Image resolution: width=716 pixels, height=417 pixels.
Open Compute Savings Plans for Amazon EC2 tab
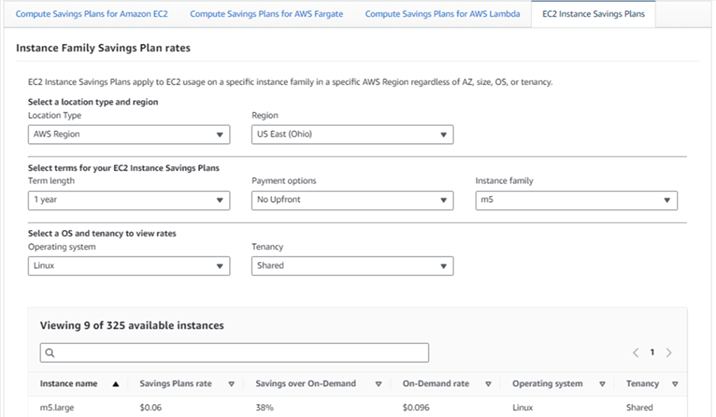coord(91,14)
